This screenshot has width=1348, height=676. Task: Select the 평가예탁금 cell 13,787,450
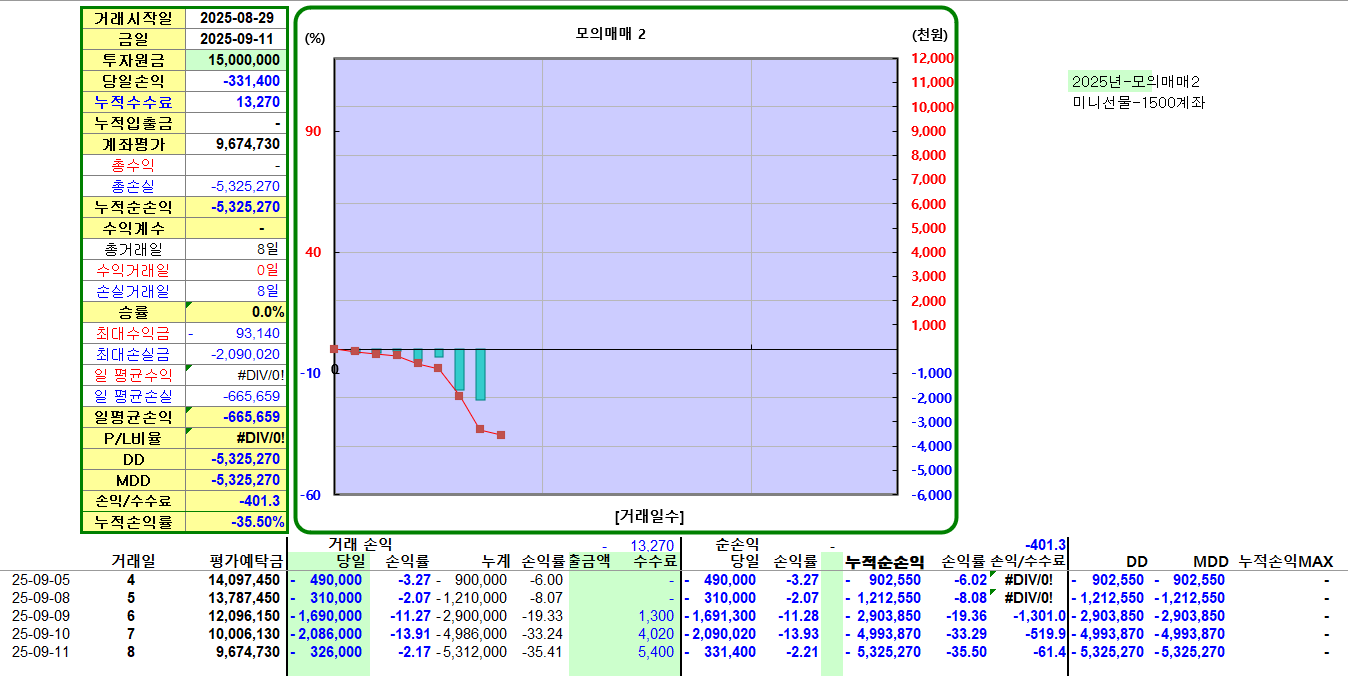[x=244, y=598]
